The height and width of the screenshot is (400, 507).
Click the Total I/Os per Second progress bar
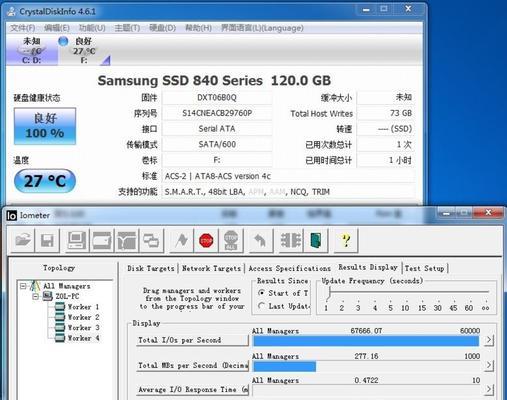(366, 341)
